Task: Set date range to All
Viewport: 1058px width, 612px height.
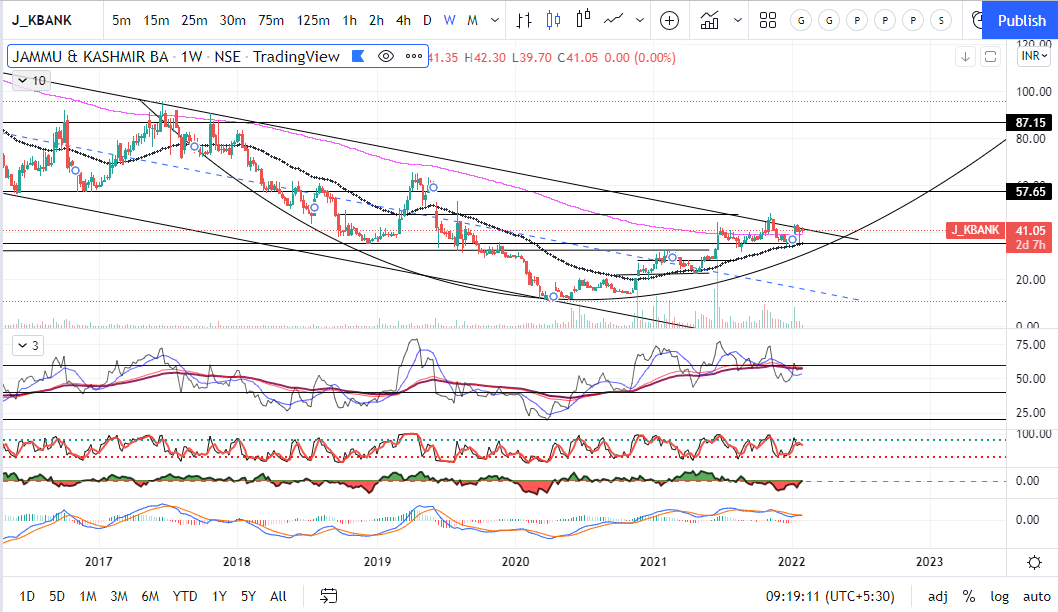Action: (x=278, y=596)
